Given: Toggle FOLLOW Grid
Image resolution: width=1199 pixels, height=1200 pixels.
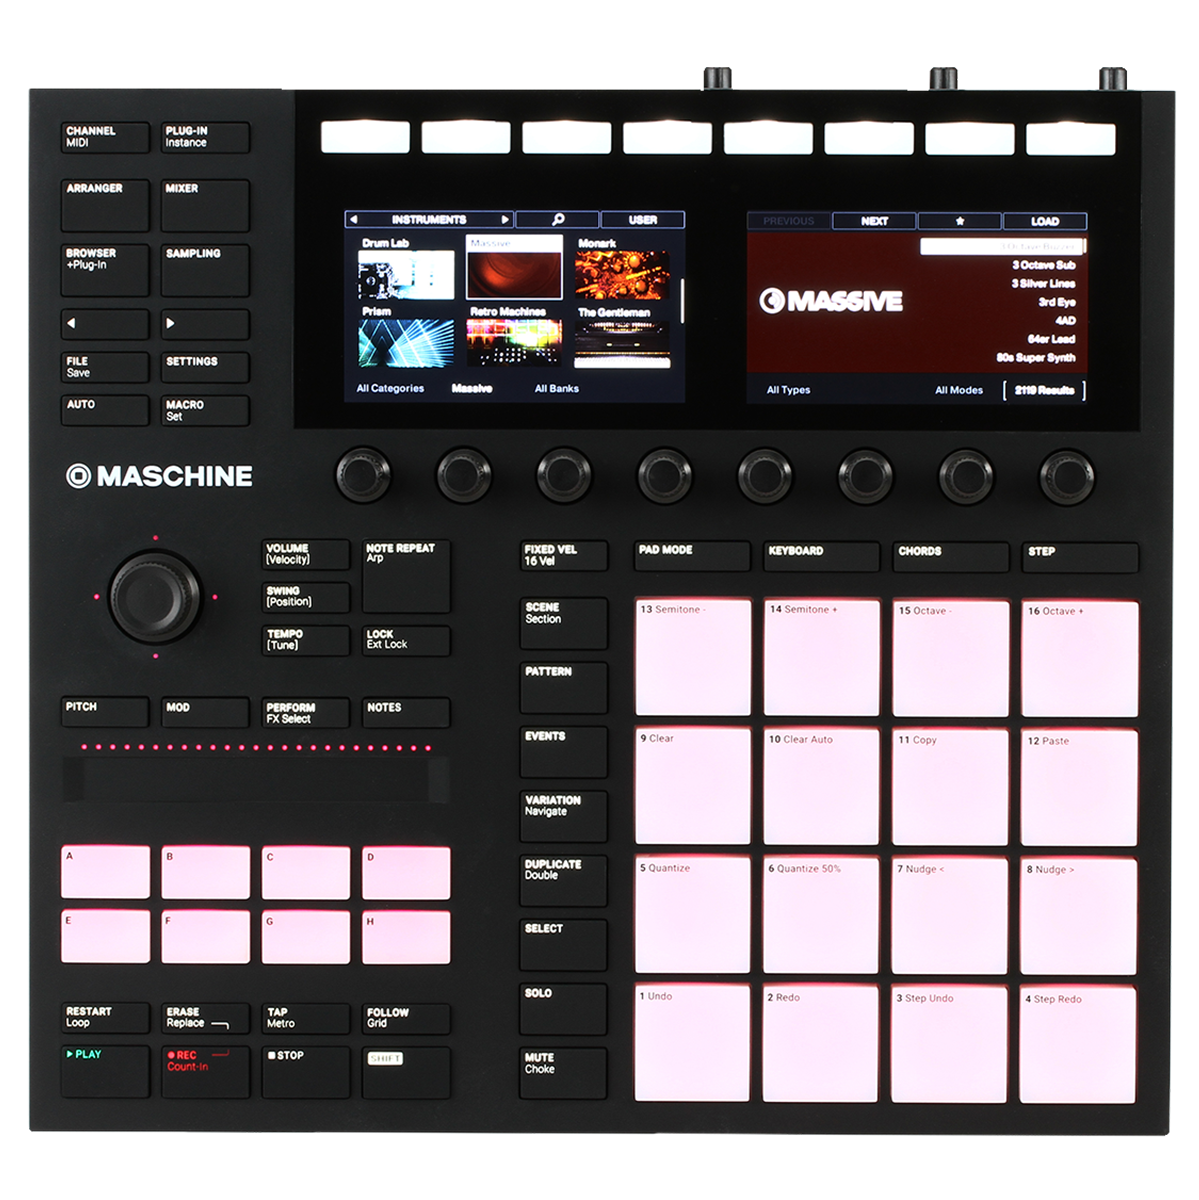Looking at the screenshot, I should click(406, 1018).
